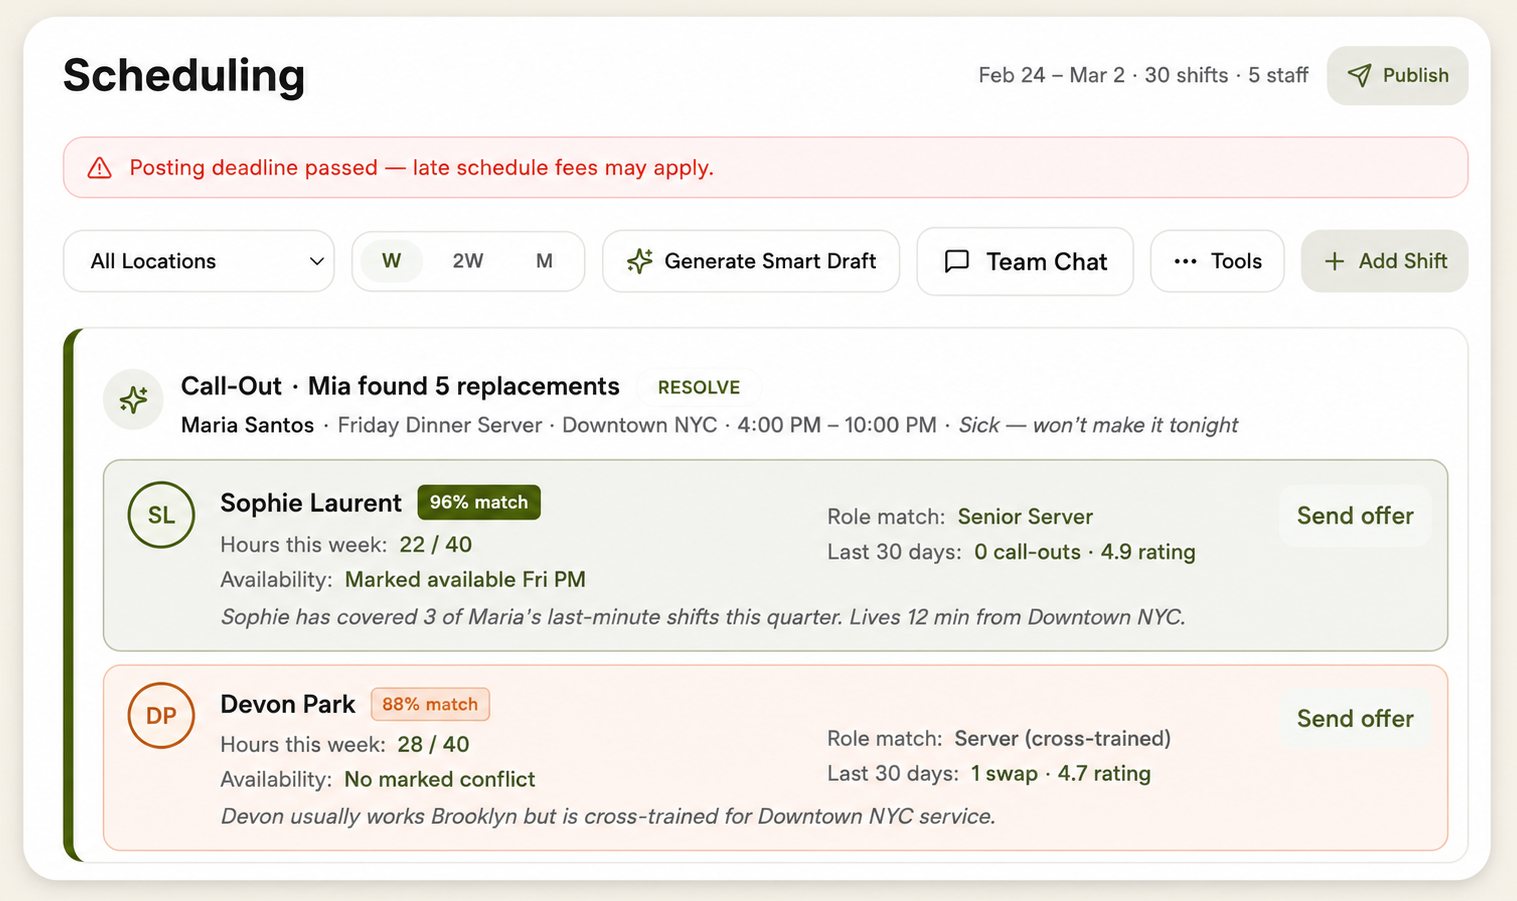Click the three-dots icon beside Tools
This screenshot has height=901, width=1517.
[x=1185, y=261]
